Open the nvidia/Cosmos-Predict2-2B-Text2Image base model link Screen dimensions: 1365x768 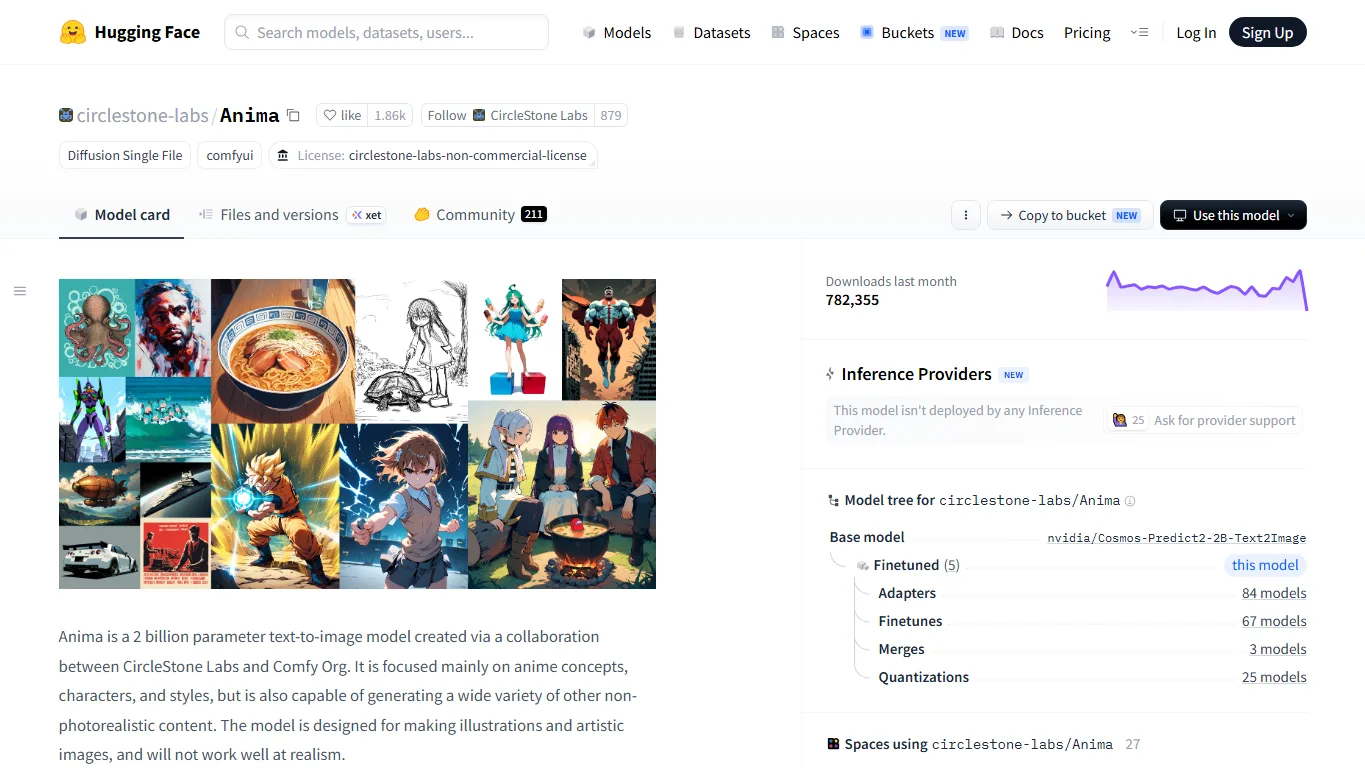[1177, 538]
